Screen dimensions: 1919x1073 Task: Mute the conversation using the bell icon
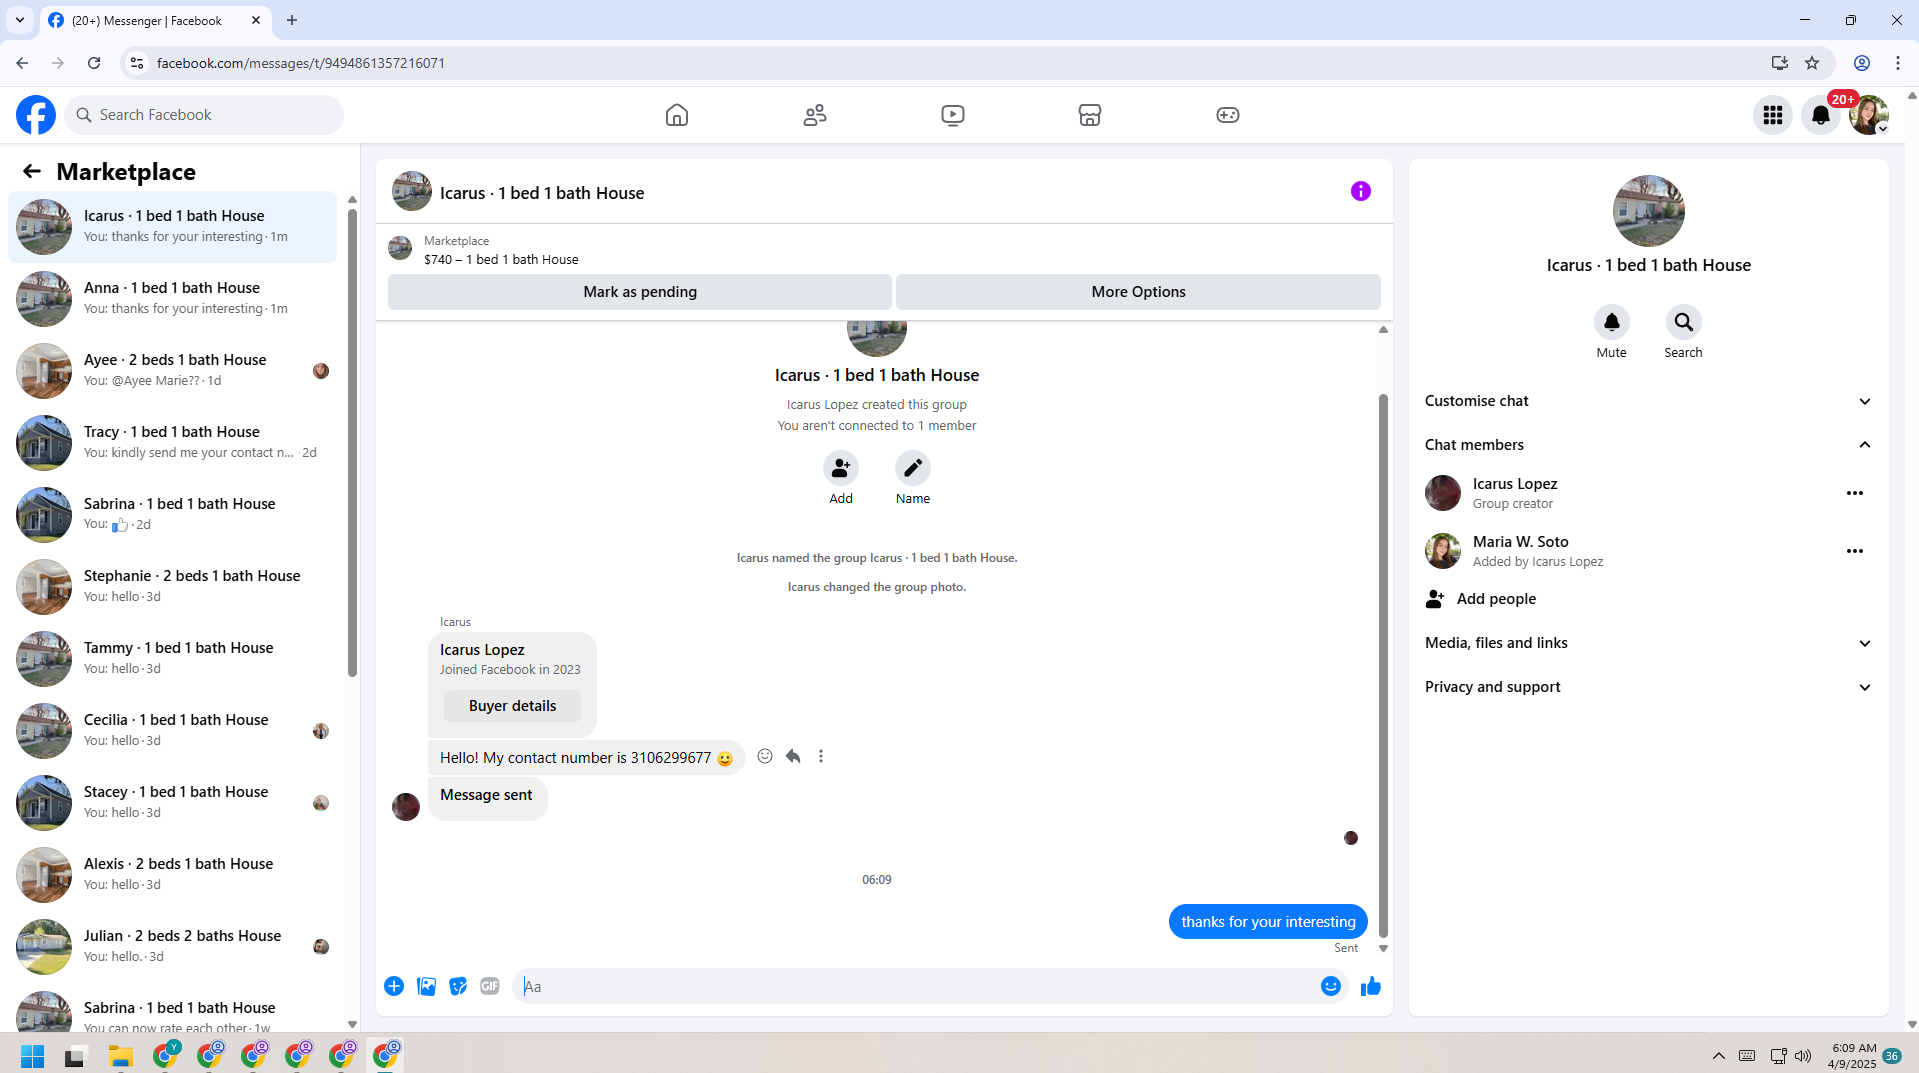click(x=1612, y=322)
